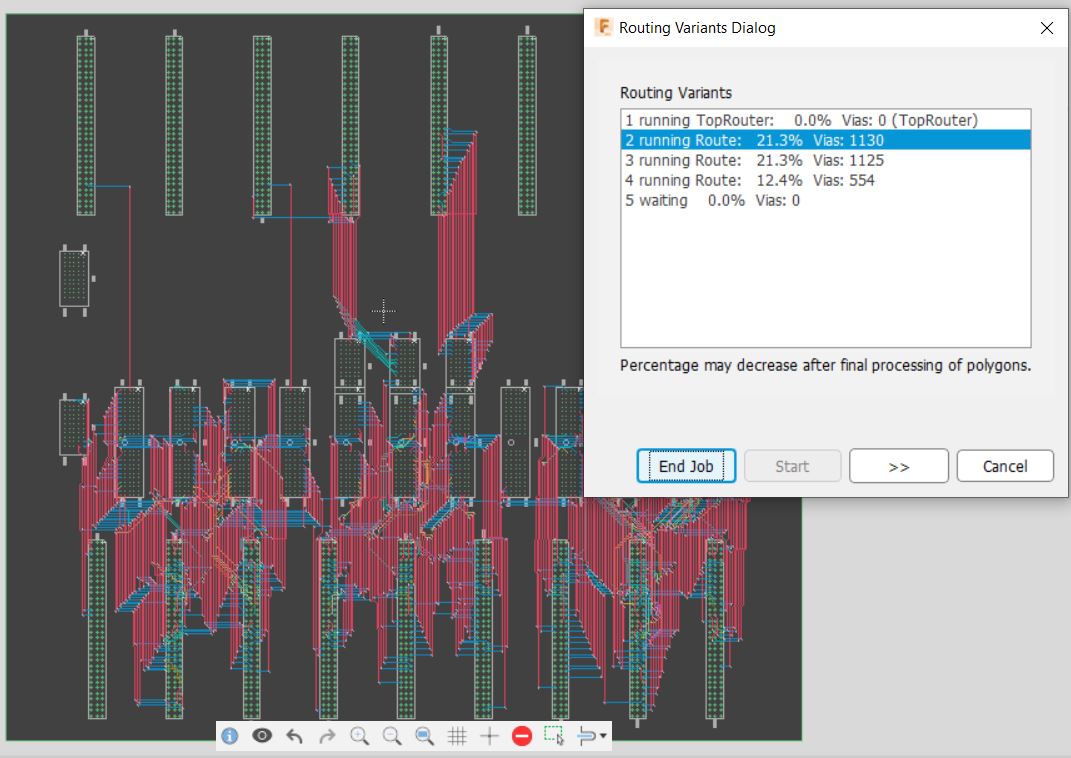Activate the zoom to region tool
The width and height of the screenshot is (1071, 758).
pos(424,736)
